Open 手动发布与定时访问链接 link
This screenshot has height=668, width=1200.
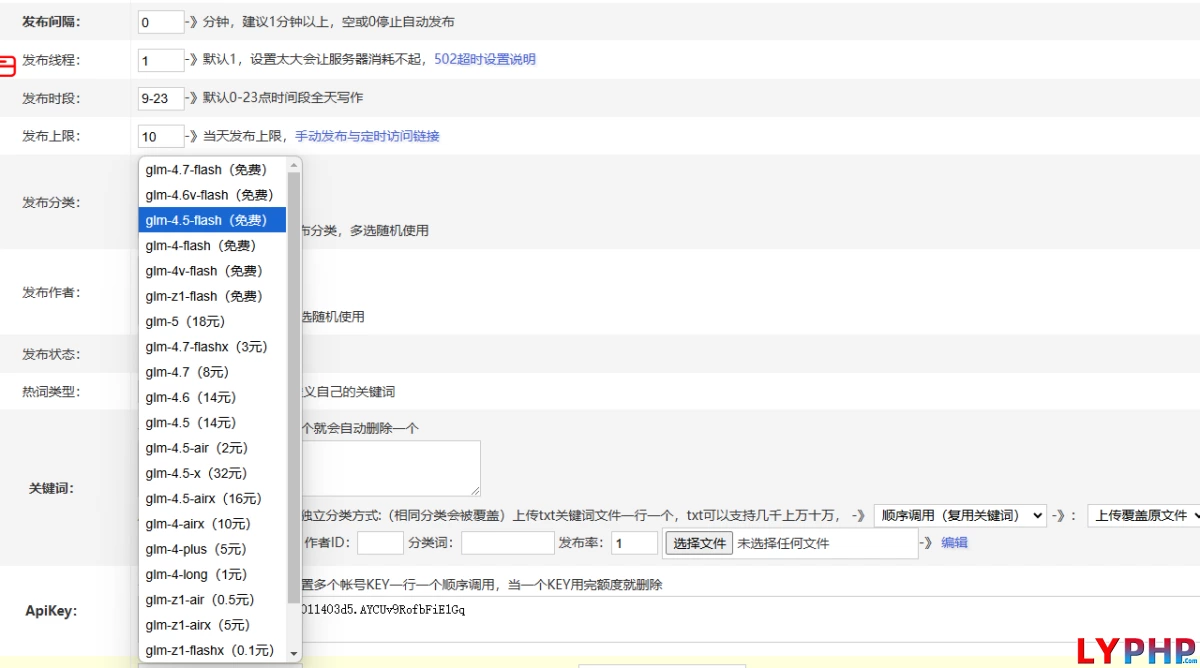[x=367, y=136]
